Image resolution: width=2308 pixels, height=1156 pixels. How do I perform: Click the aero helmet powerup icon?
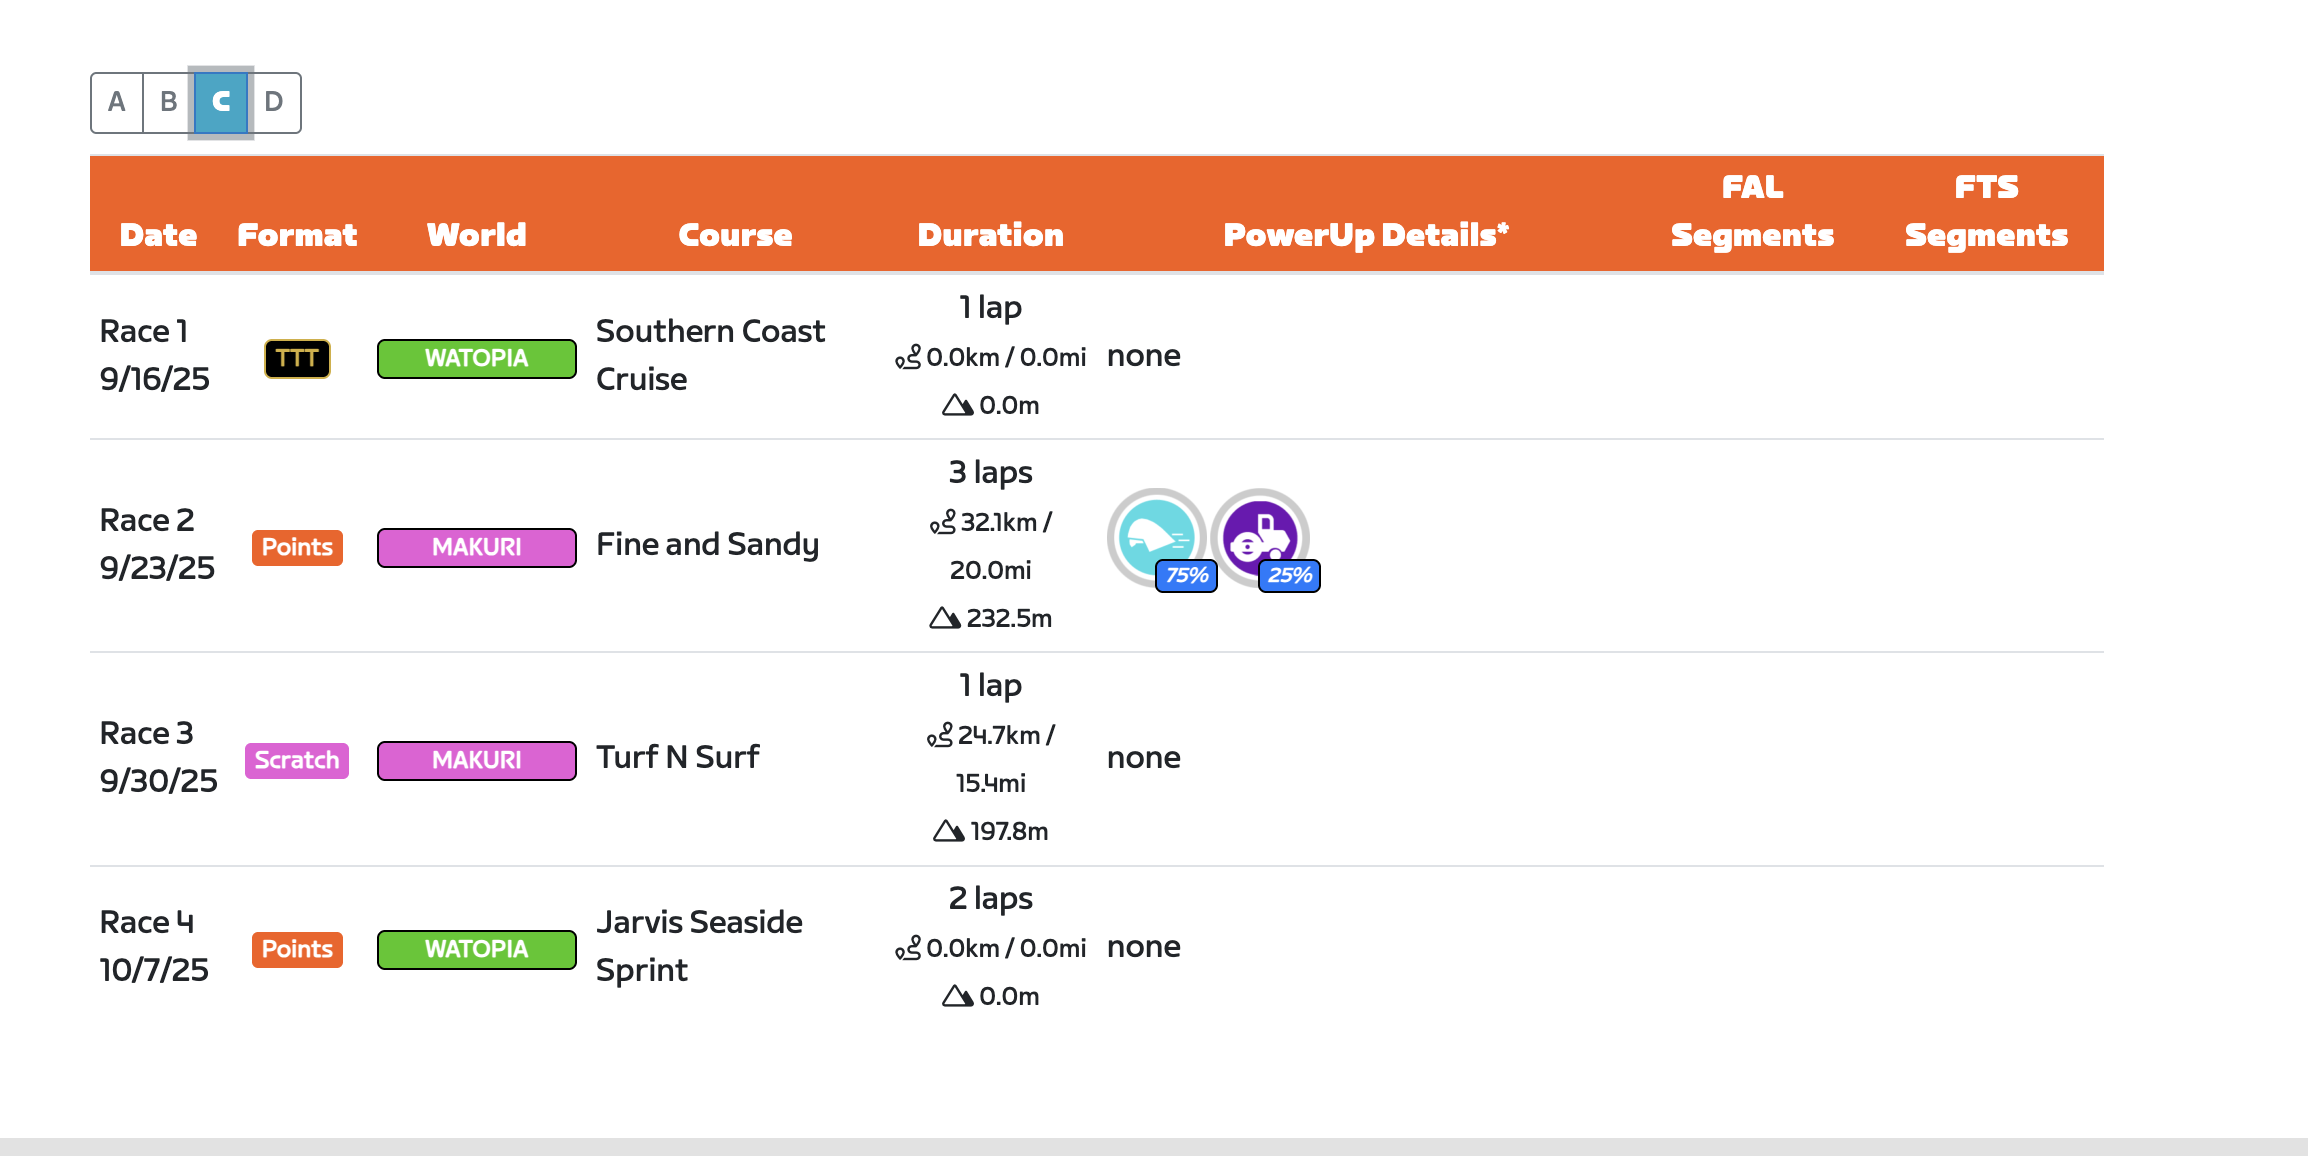click(1156, 536)
